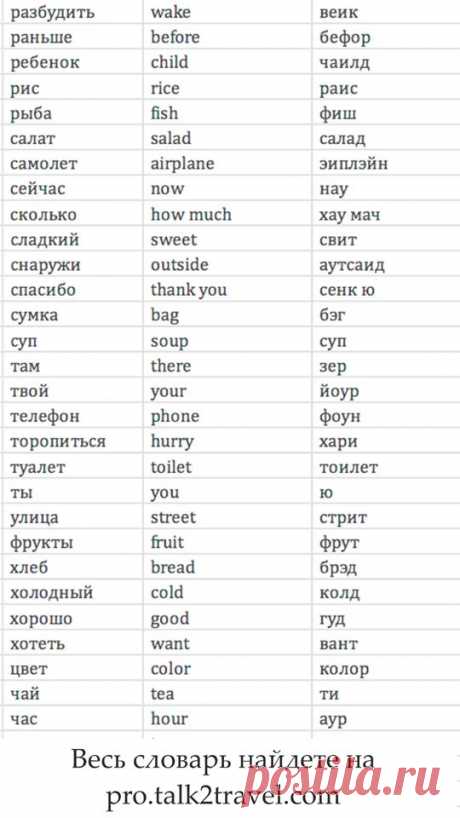Click the English word "toilet"
460x818 pixels.
pyautogui.click(x=171, y=467)
